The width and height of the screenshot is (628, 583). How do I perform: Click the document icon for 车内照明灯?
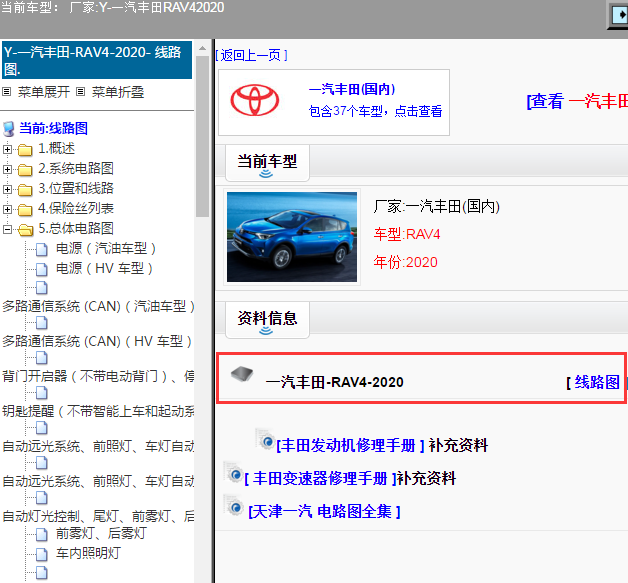(42, 554)
